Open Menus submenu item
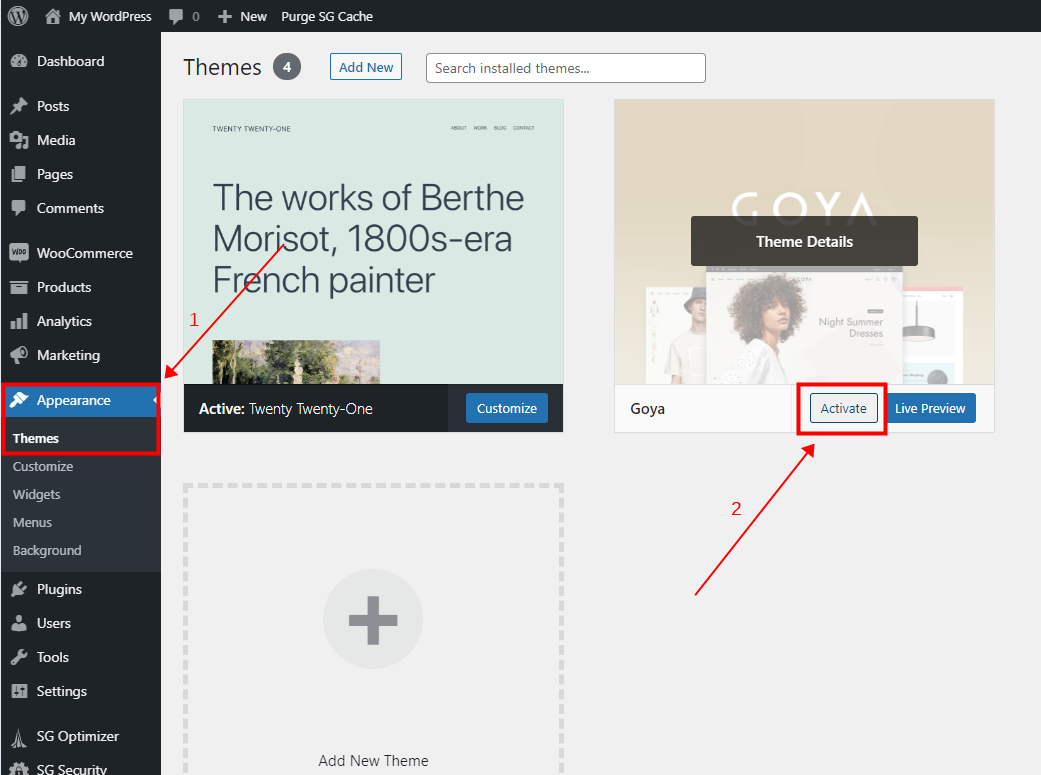 [x=33, y=523]
